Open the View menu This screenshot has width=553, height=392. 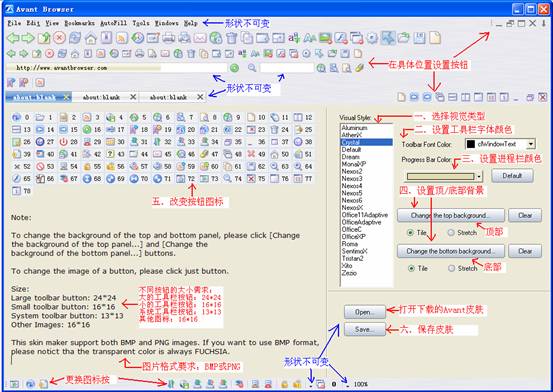[x=52, y=23]
